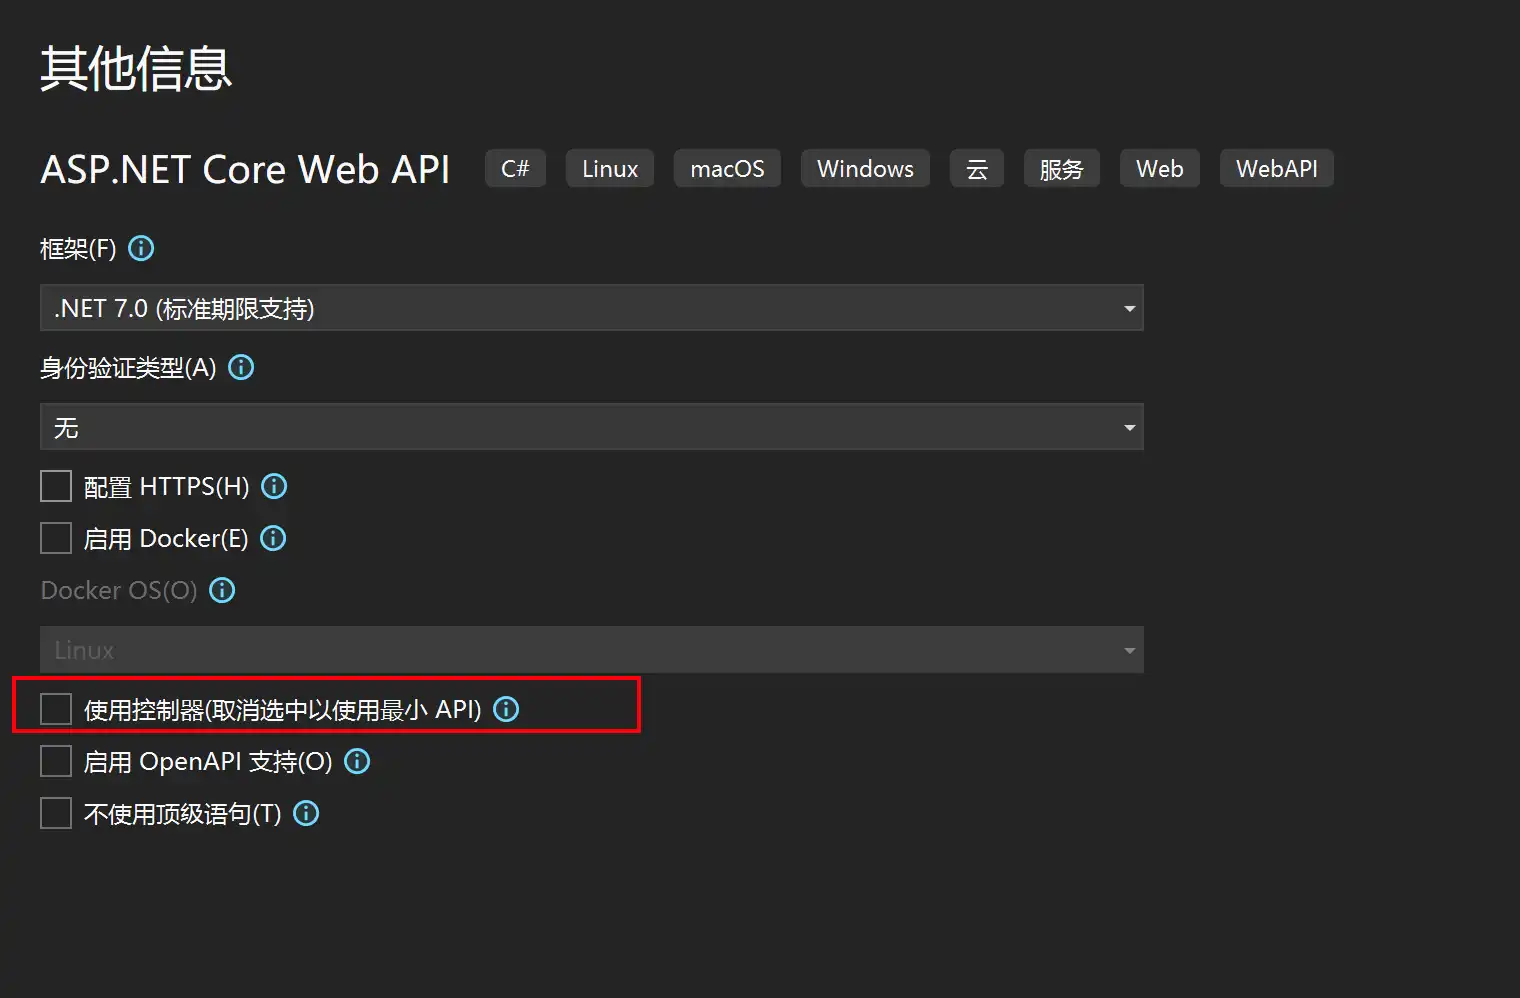Click the Windows platform tag
Screen dimensions: 1520x998
pos(865,169)
